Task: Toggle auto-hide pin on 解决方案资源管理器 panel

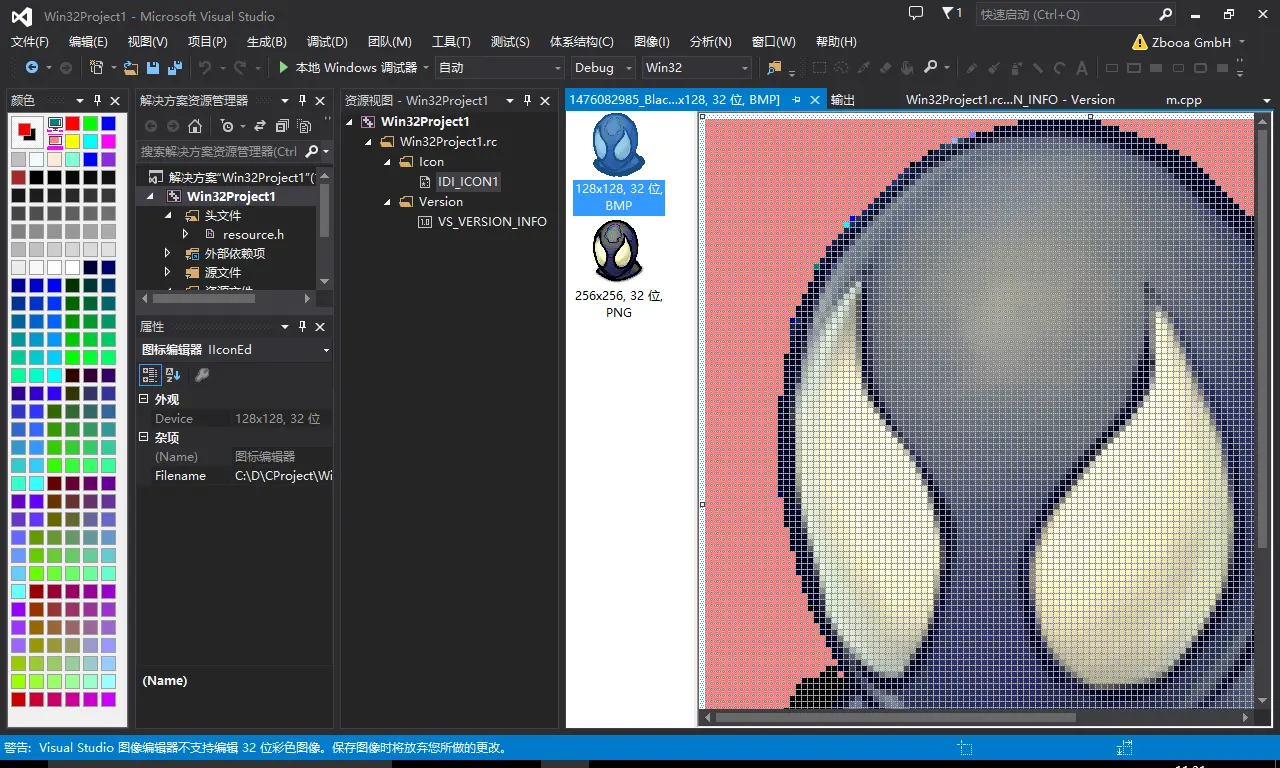Action: 302,101
